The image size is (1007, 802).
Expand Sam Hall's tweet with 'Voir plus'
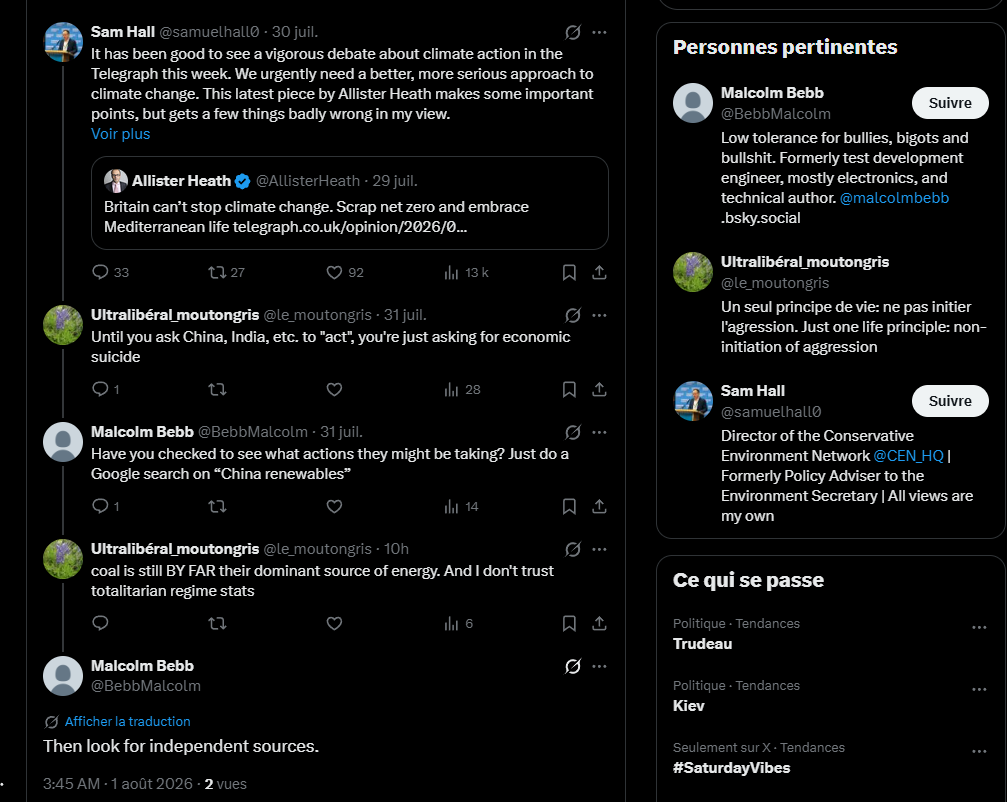tap(121, 134)
